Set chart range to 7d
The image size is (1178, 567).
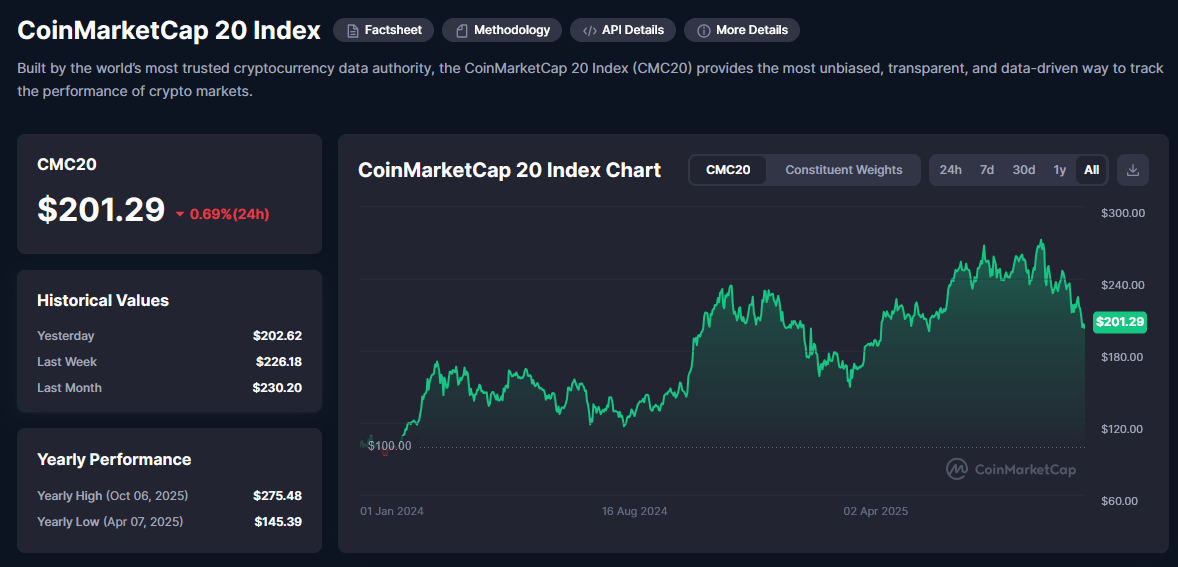(x=986, y=170)
